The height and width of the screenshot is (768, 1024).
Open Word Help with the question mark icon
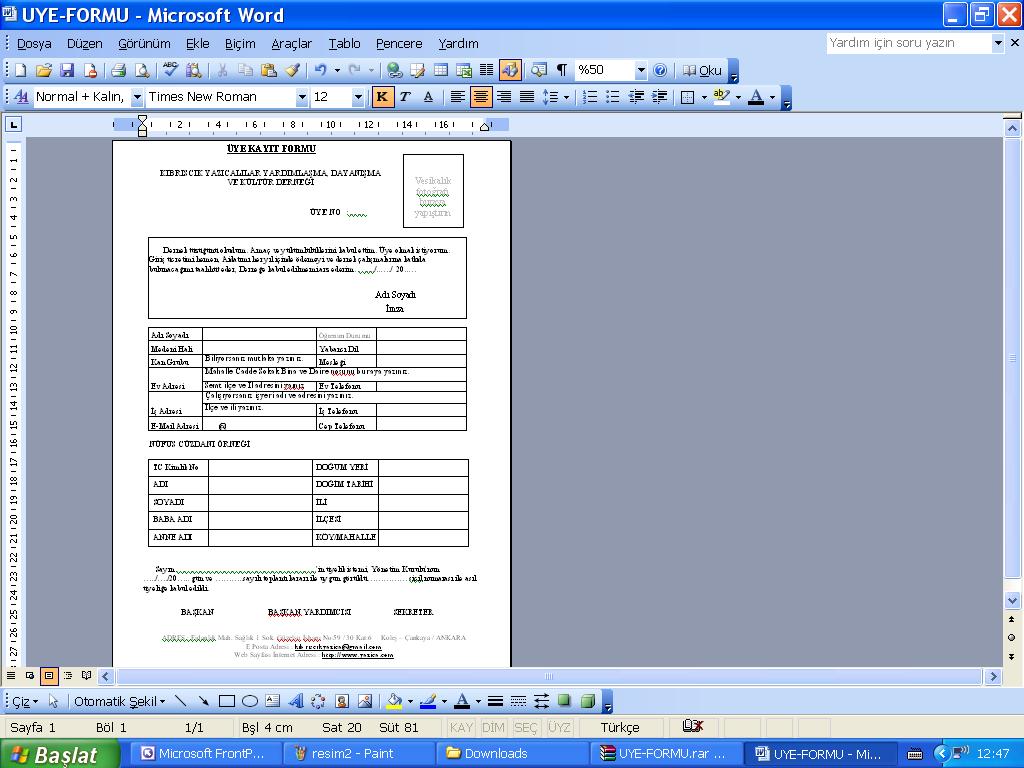tap(660, 70)
